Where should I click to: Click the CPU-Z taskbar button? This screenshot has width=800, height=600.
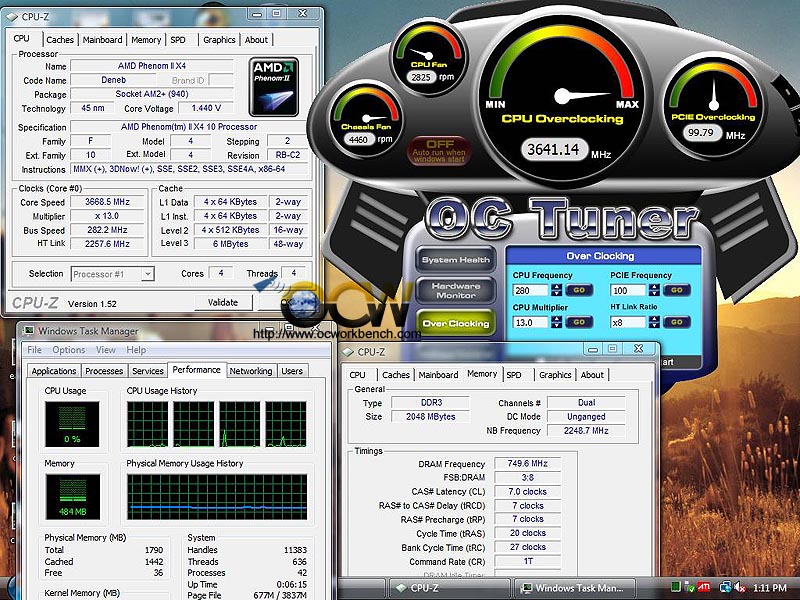point(449,588)
